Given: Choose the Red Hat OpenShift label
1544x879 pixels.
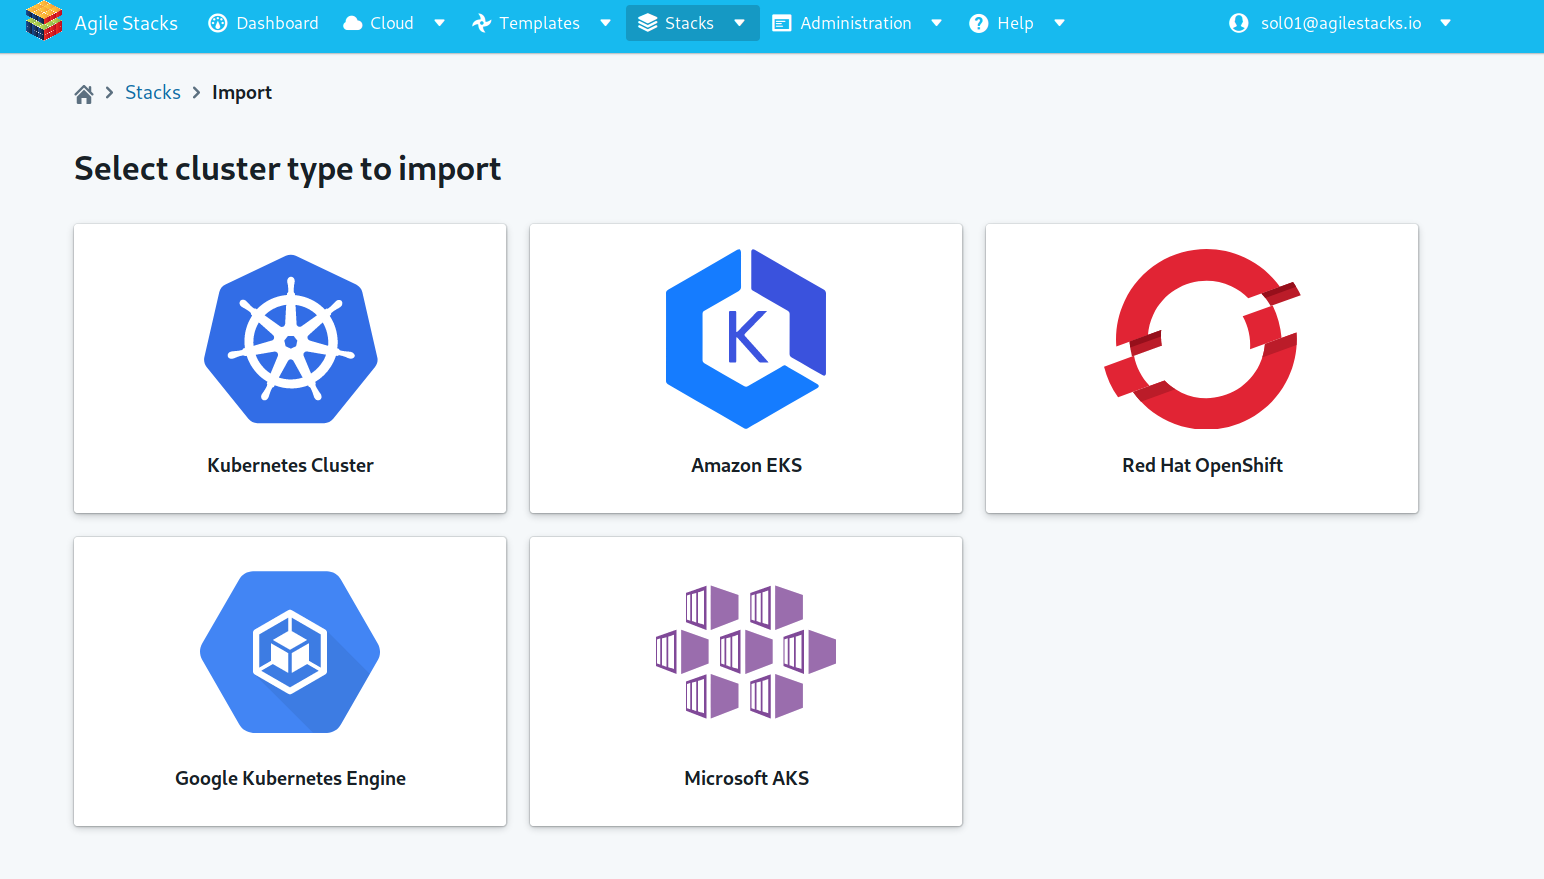Looking at the screenshot, I should pos(1202,466).
